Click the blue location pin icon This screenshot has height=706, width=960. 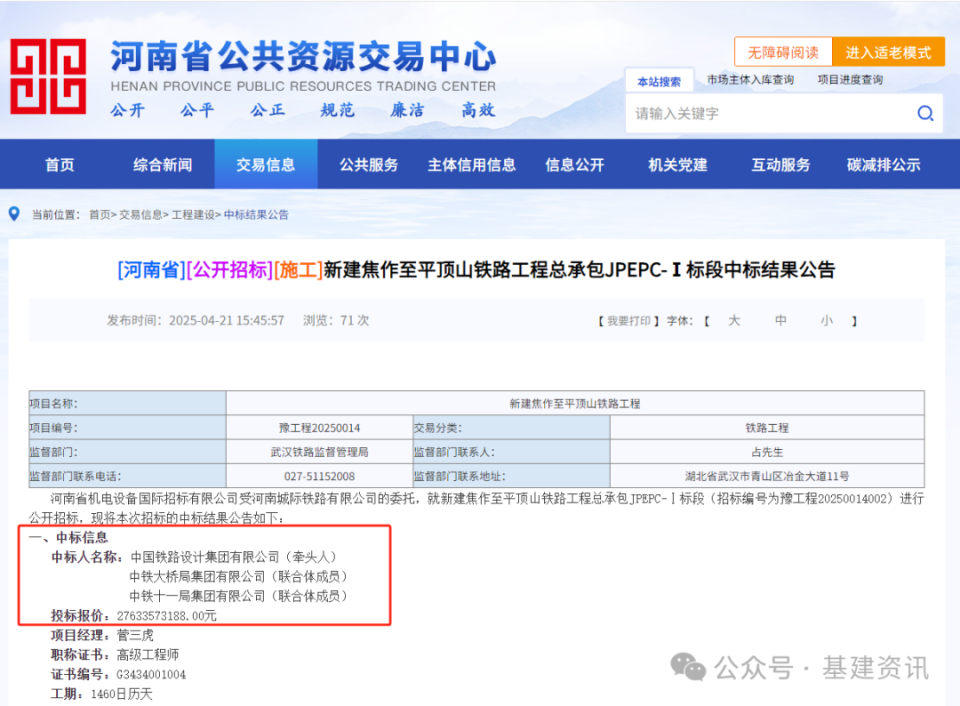click(14, 214)
